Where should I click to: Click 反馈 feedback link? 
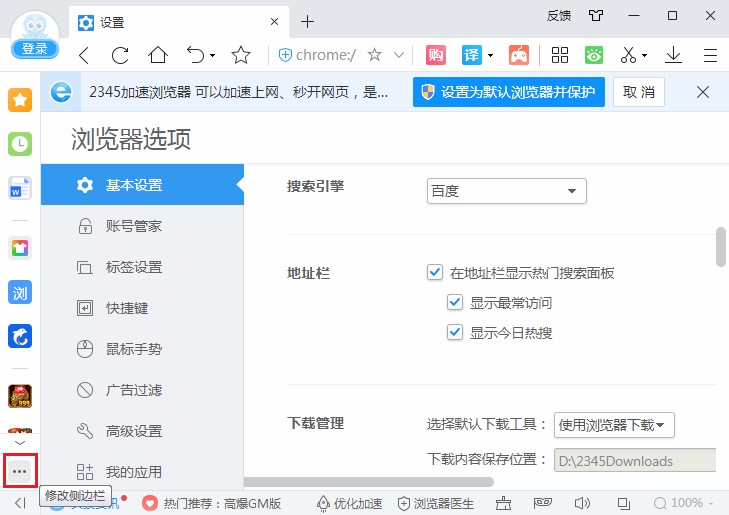click(x=559, y=16)
